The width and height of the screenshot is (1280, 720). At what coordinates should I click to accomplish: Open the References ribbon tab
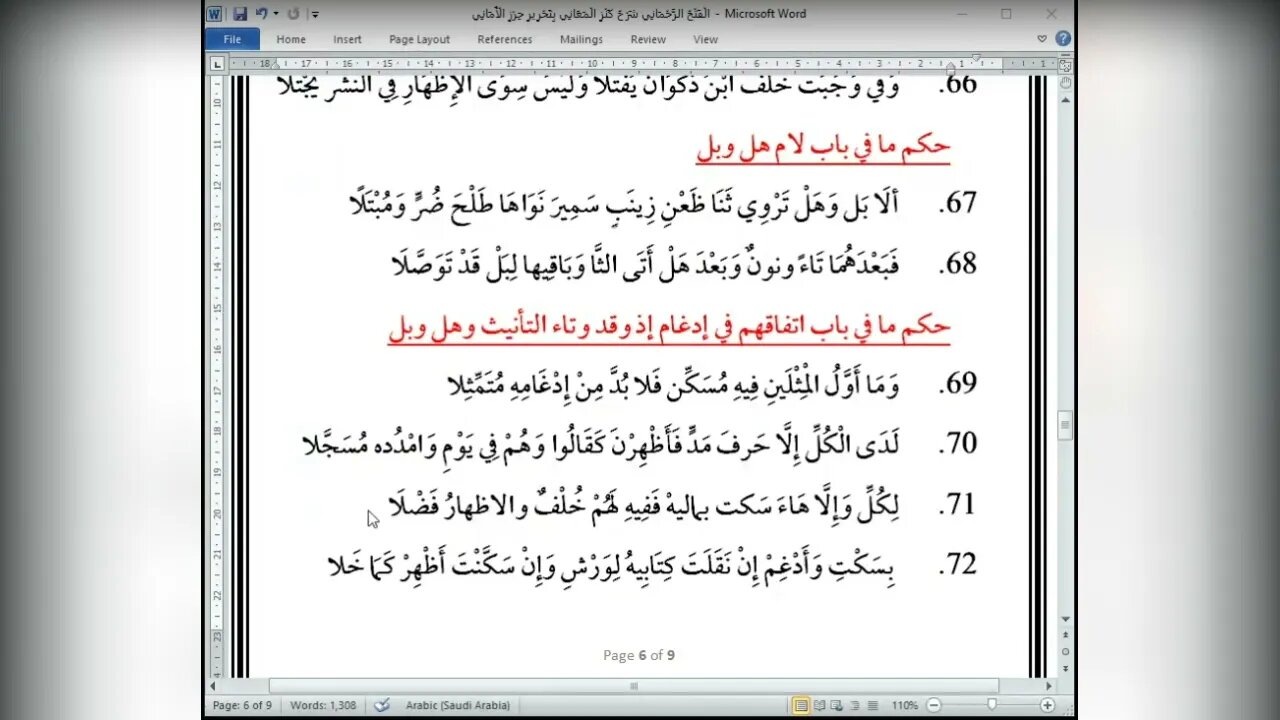[x=504, y=39]
